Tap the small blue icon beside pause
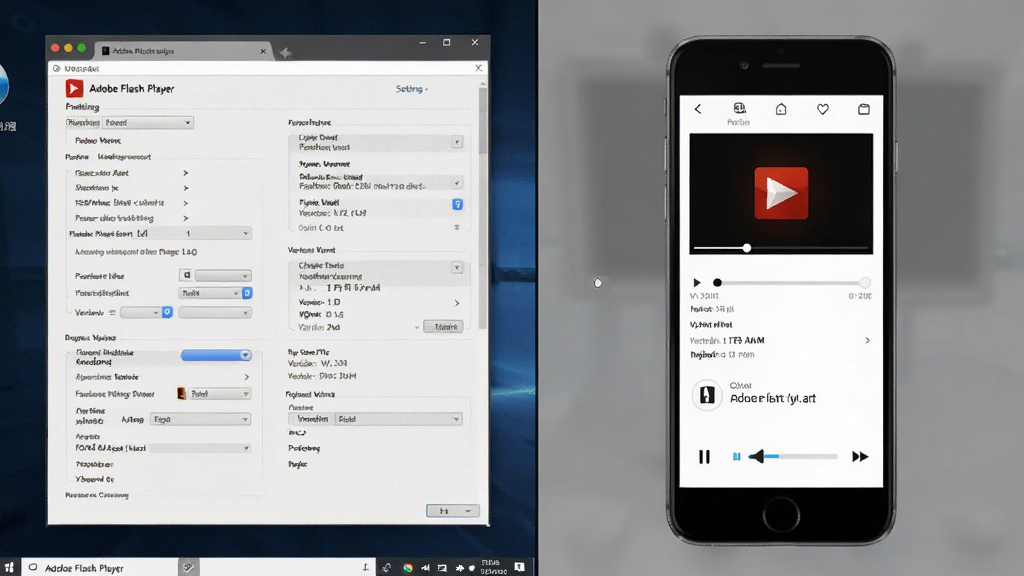 737,456
